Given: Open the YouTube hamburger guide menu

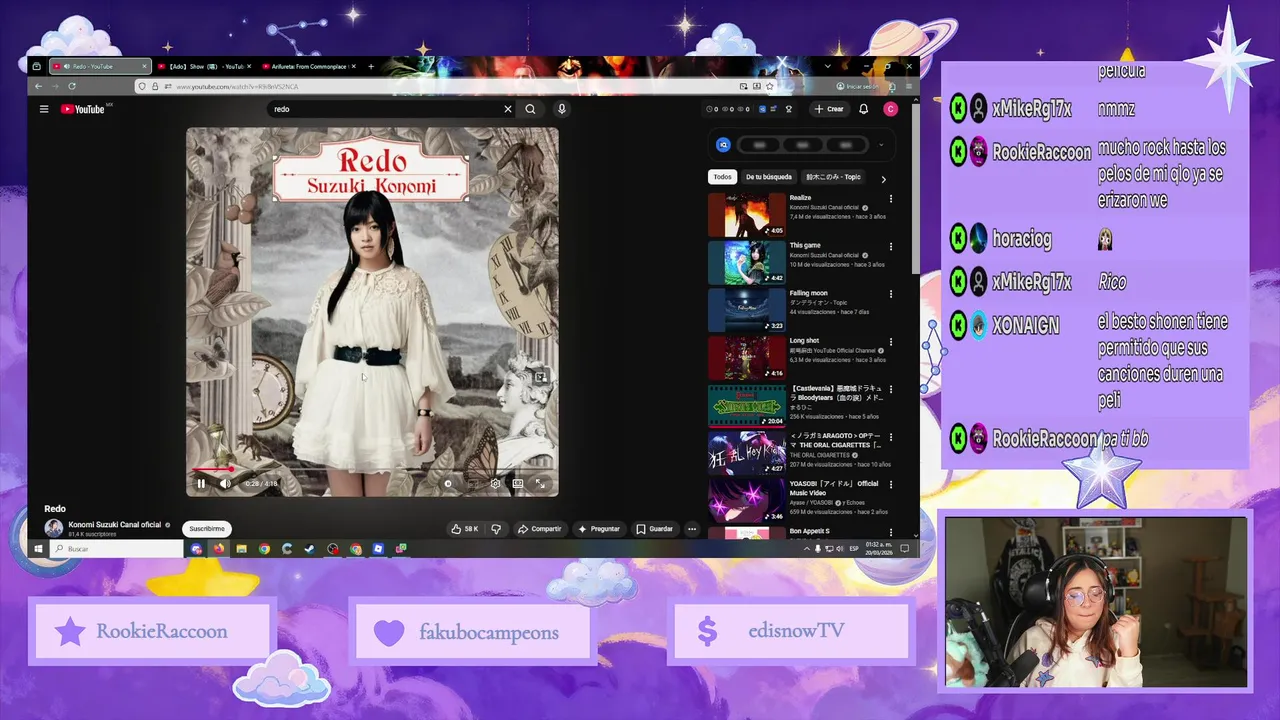Looking at the screenshot, I should [44, 109].
